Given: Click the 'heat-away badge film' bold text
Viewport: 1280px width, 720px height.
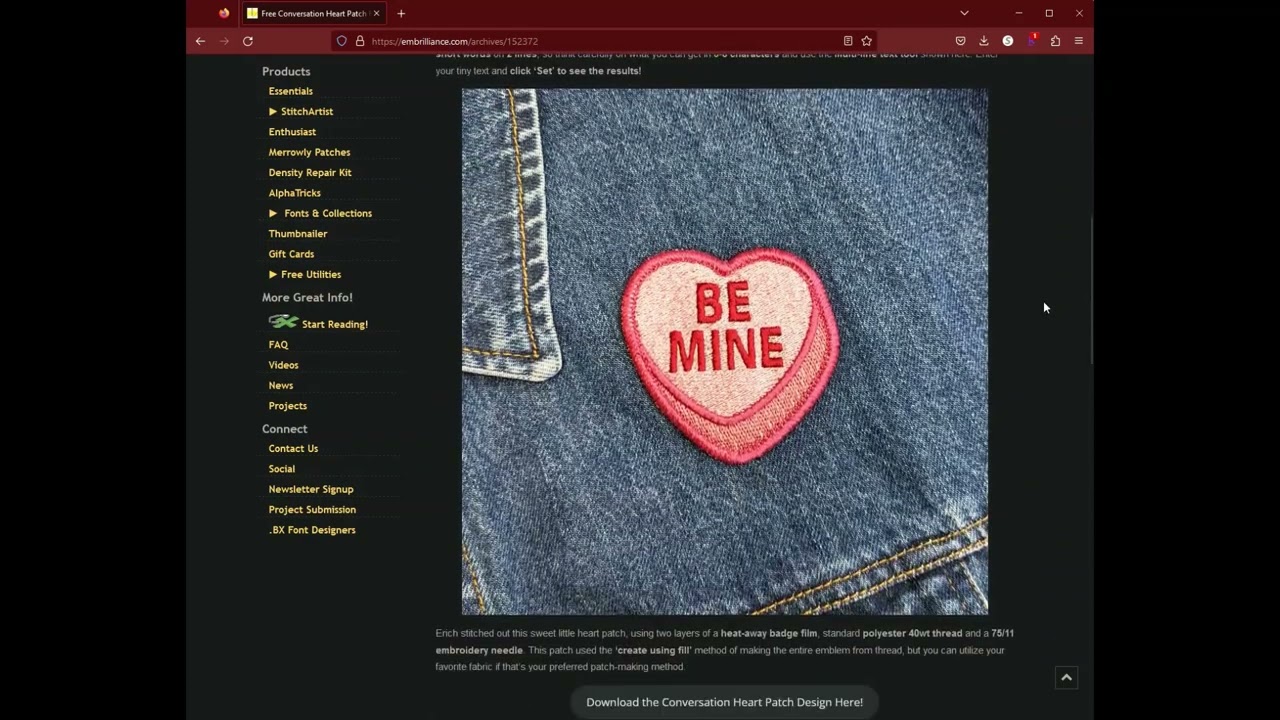Looking at the screenshot, I should [x=768, y=633].
